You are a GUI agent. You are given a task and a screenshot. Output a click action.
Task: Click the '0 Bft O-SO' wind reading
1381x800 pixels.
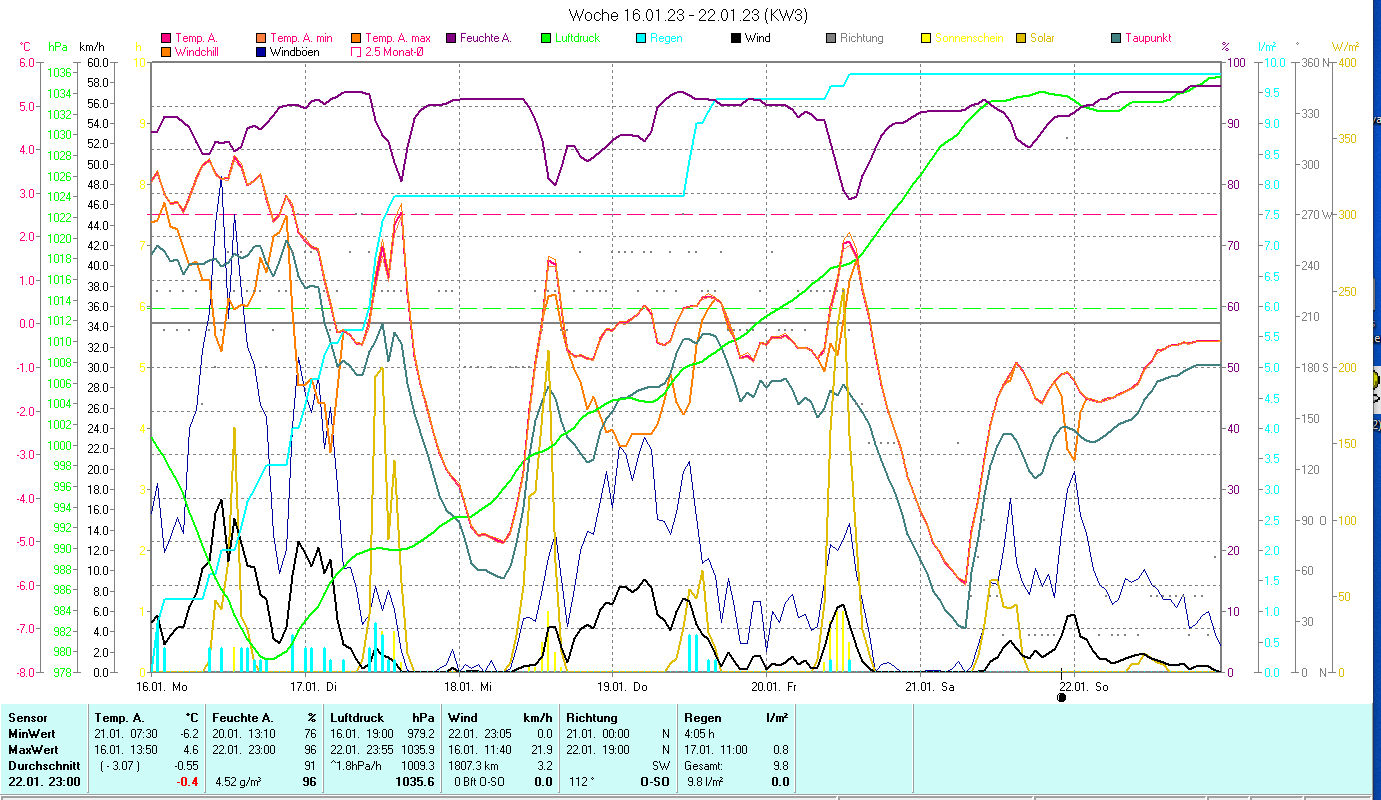(x=477, y=782)
